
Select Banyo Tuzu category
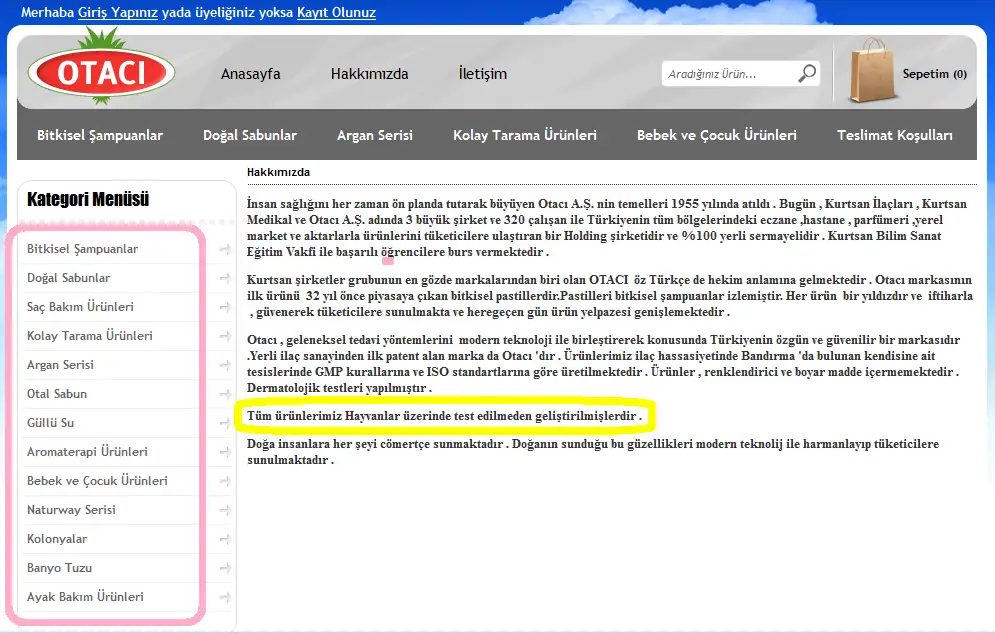(x=60, y=568)
